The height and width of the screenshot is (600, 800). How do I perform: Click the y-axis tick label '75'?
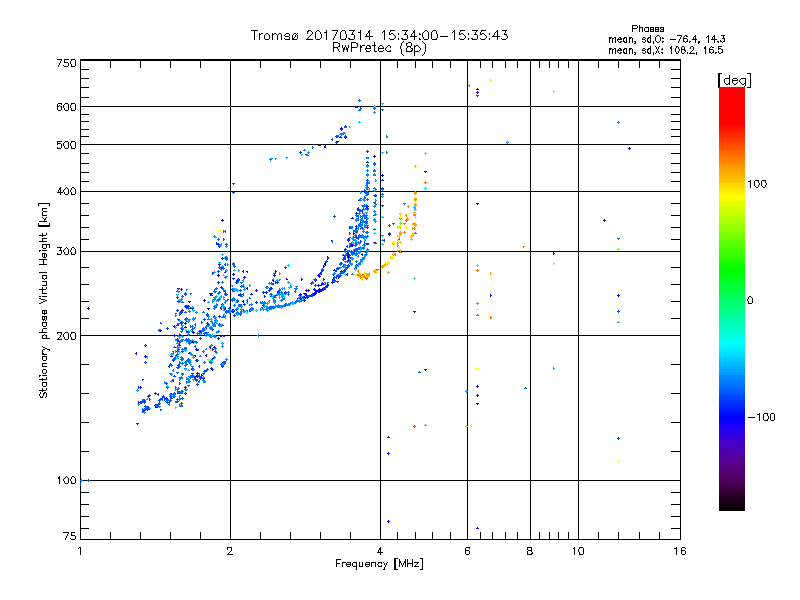[x=70, y=536]
